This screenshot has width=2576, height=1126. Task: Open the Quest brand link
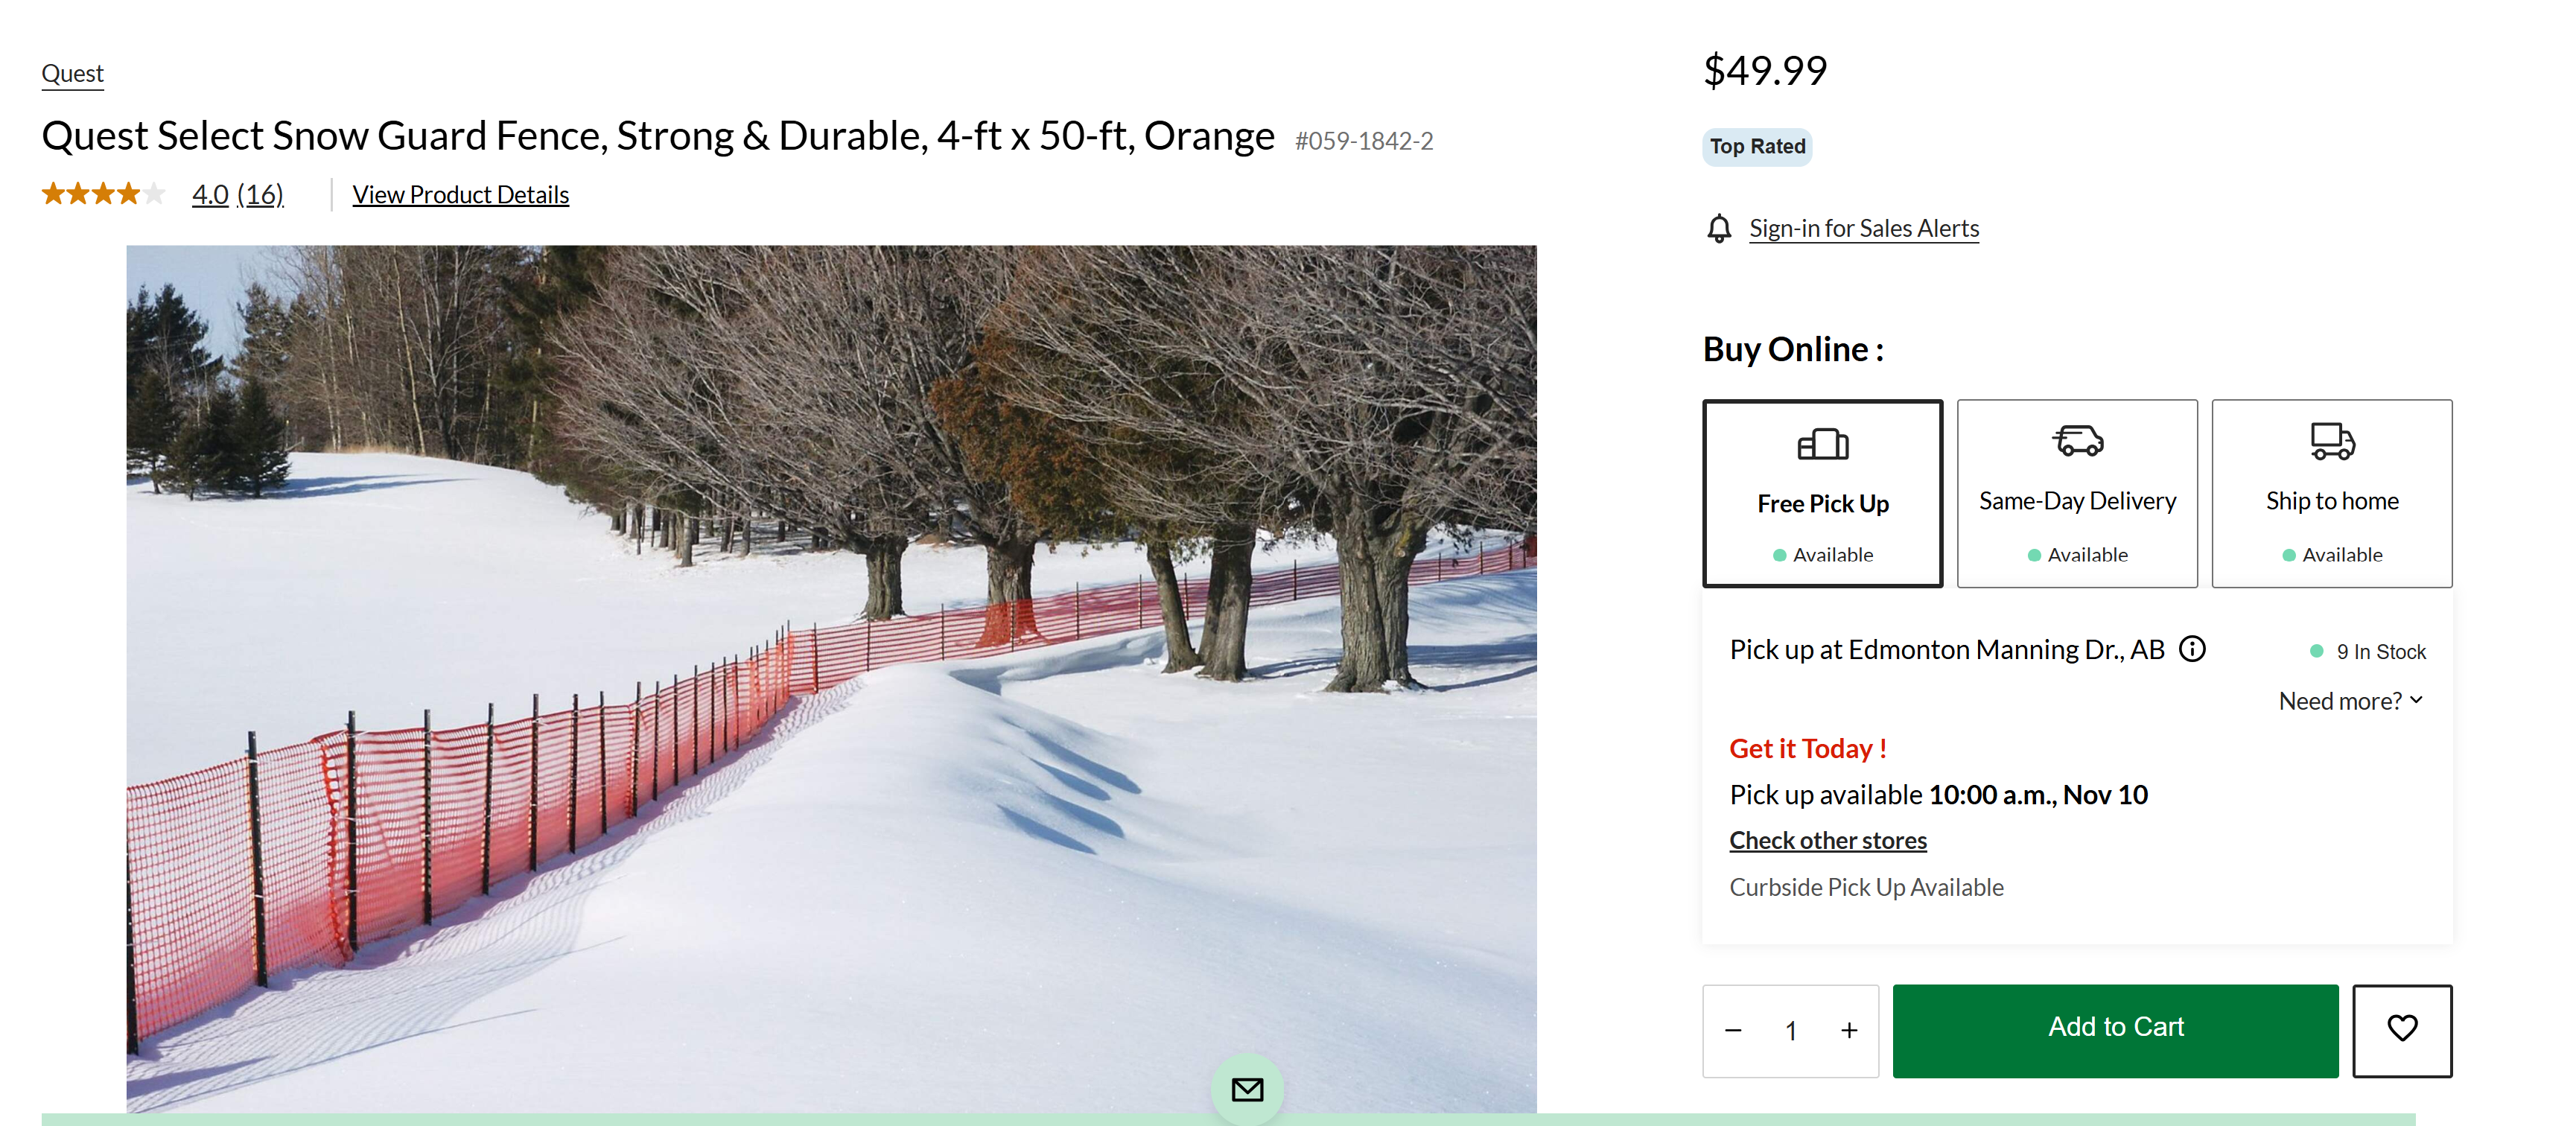[72, 73]
